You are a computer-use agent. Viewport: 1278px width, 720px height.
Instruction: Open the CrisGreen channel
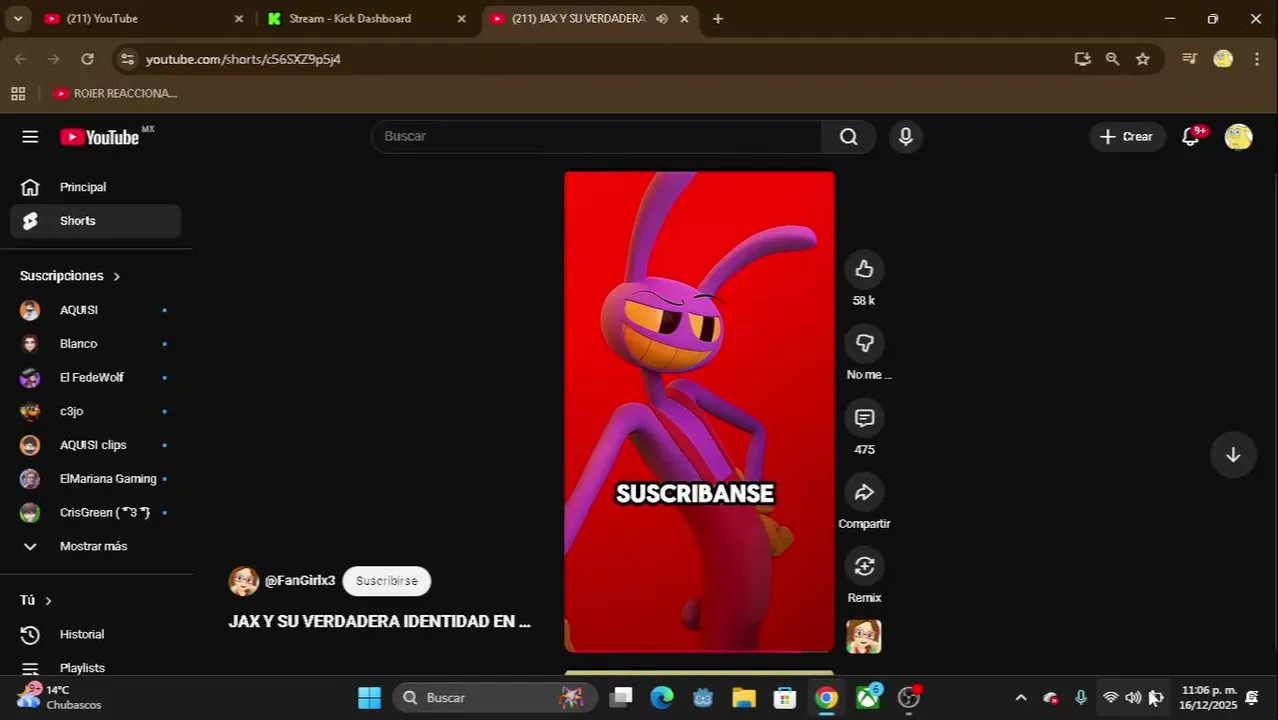pos(96,512)
